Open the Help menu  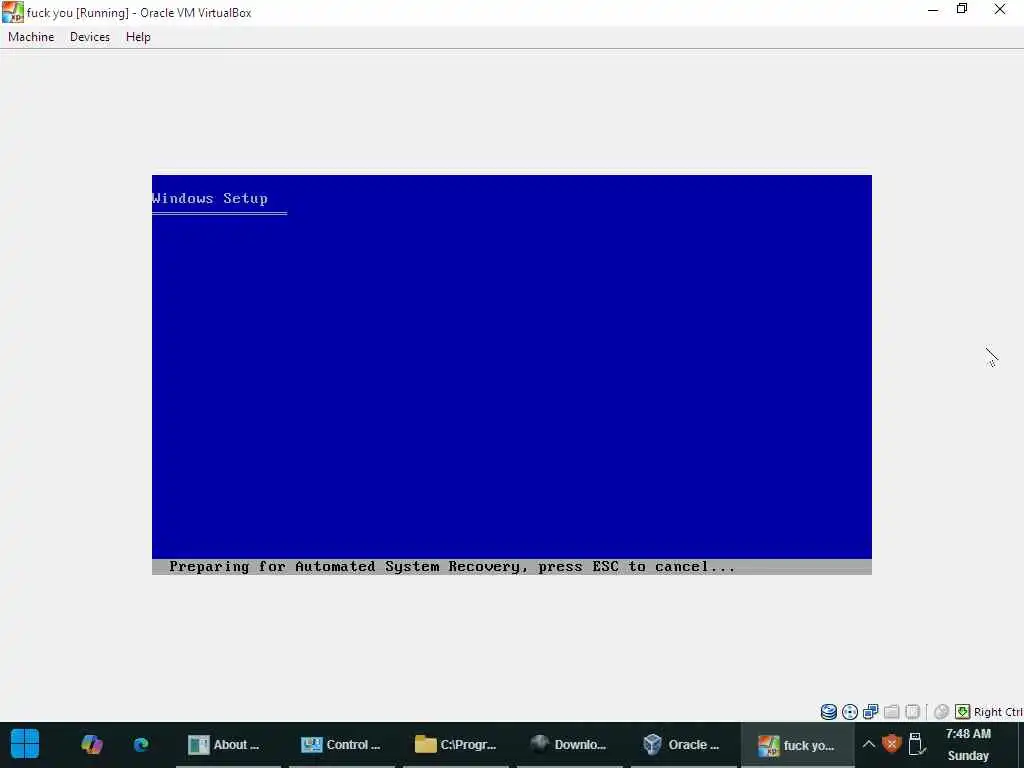pos(138,37)
